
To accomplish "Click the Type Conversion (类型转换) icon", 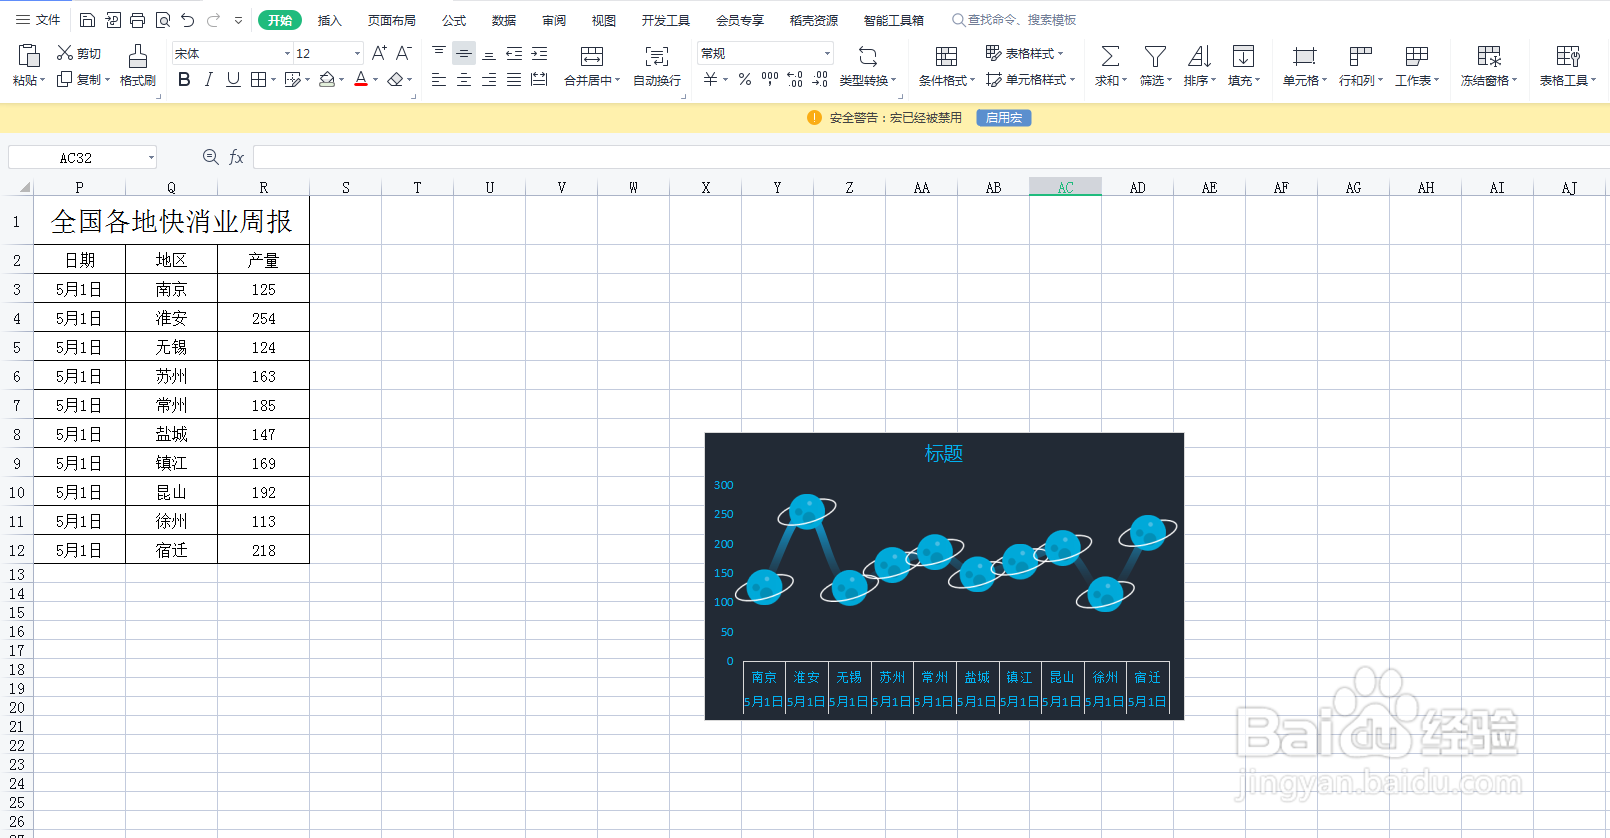I will [x=868, y=56].
